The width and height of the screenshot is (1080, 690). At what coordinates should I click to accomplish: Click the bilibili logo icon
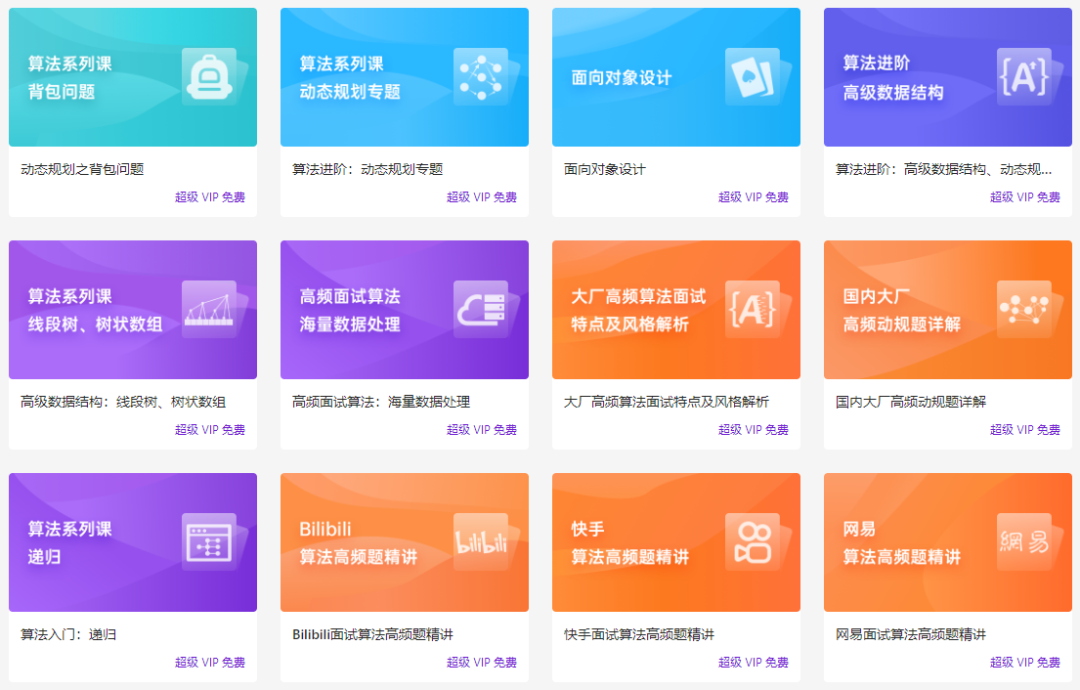(481, 542)
